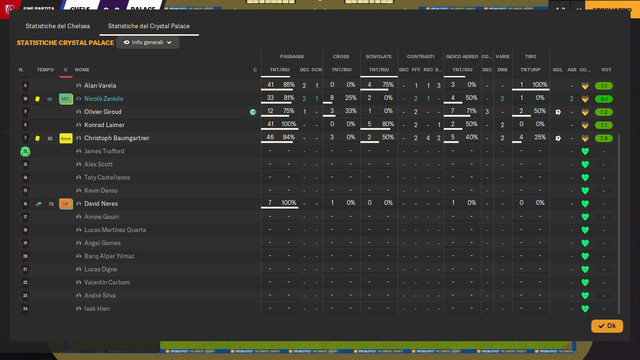
Task: Open Valentin Carboni player name
Action: 107,282
